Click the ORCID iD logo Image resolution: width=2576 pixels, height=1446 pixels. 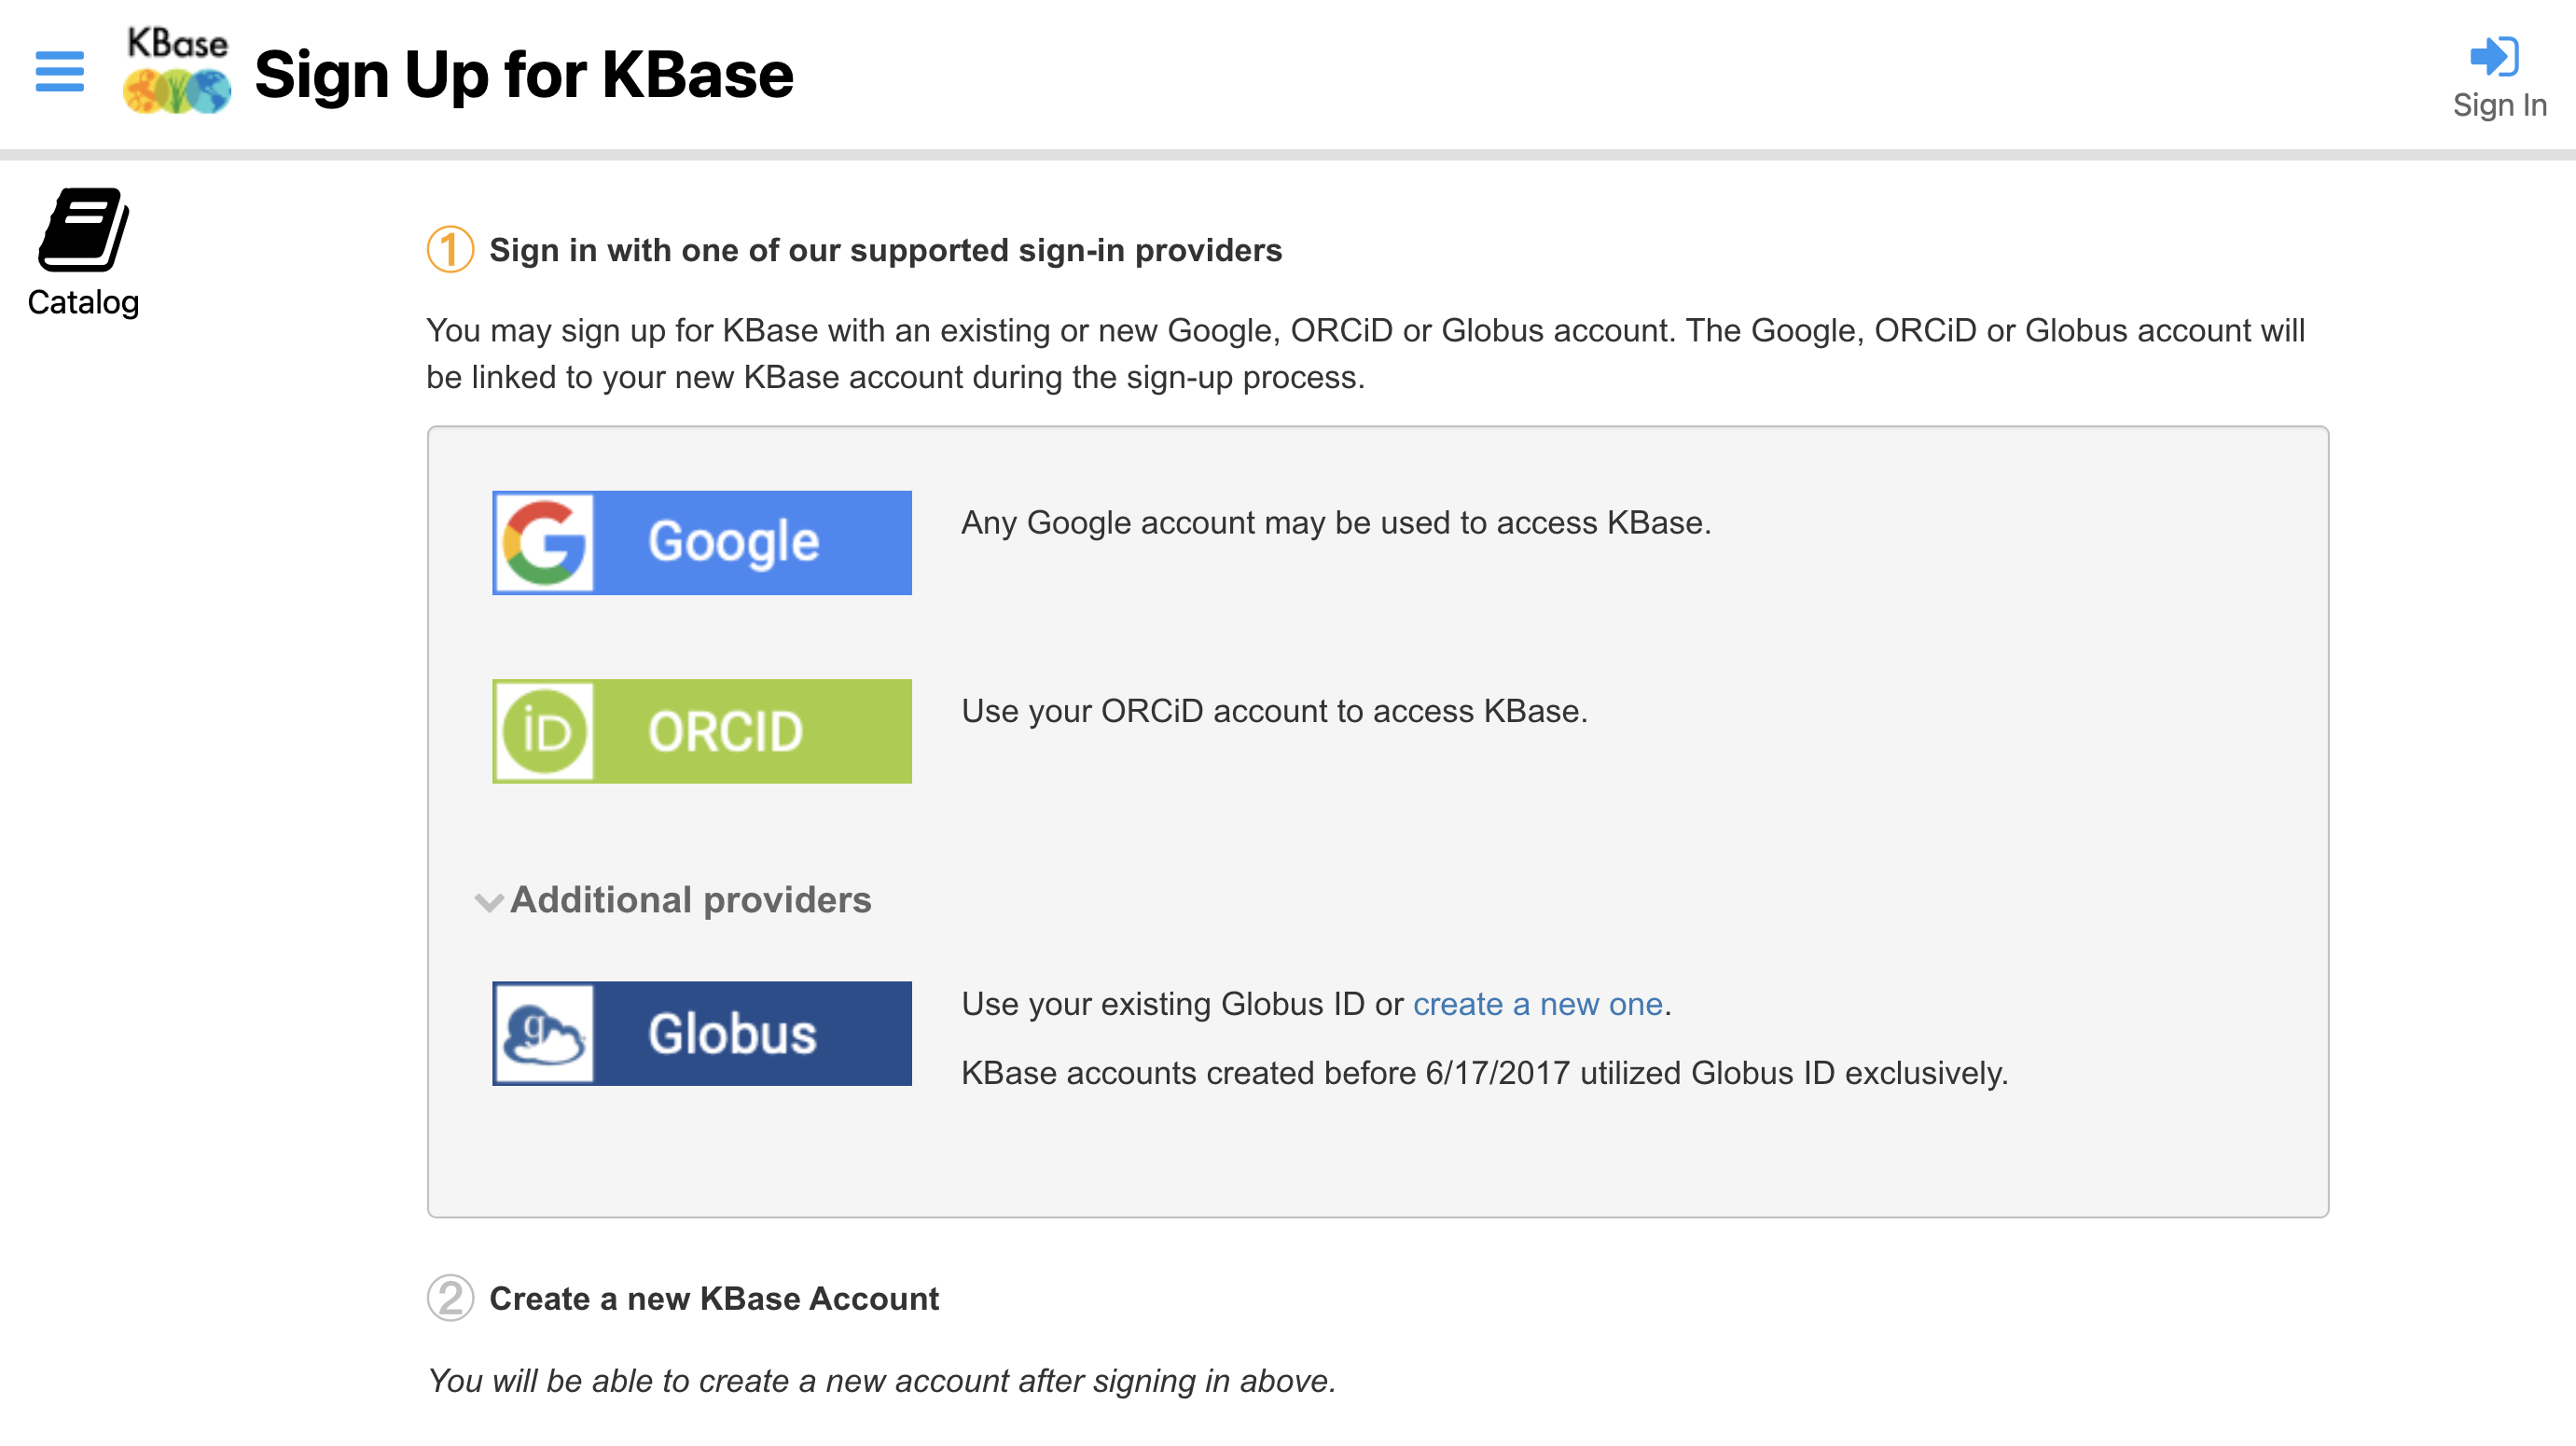[544, 731]
